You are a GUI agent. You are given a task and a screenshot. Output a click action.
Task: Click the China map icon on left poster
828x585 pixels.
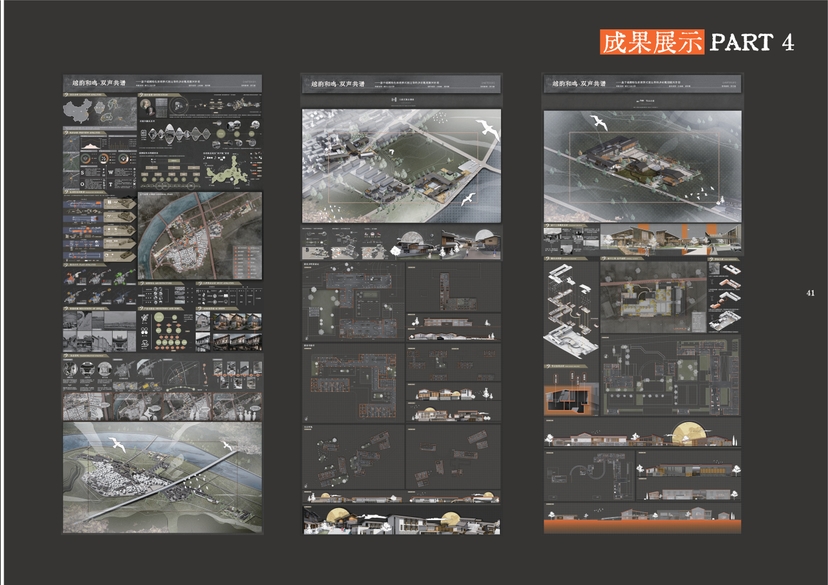(76, 109)
